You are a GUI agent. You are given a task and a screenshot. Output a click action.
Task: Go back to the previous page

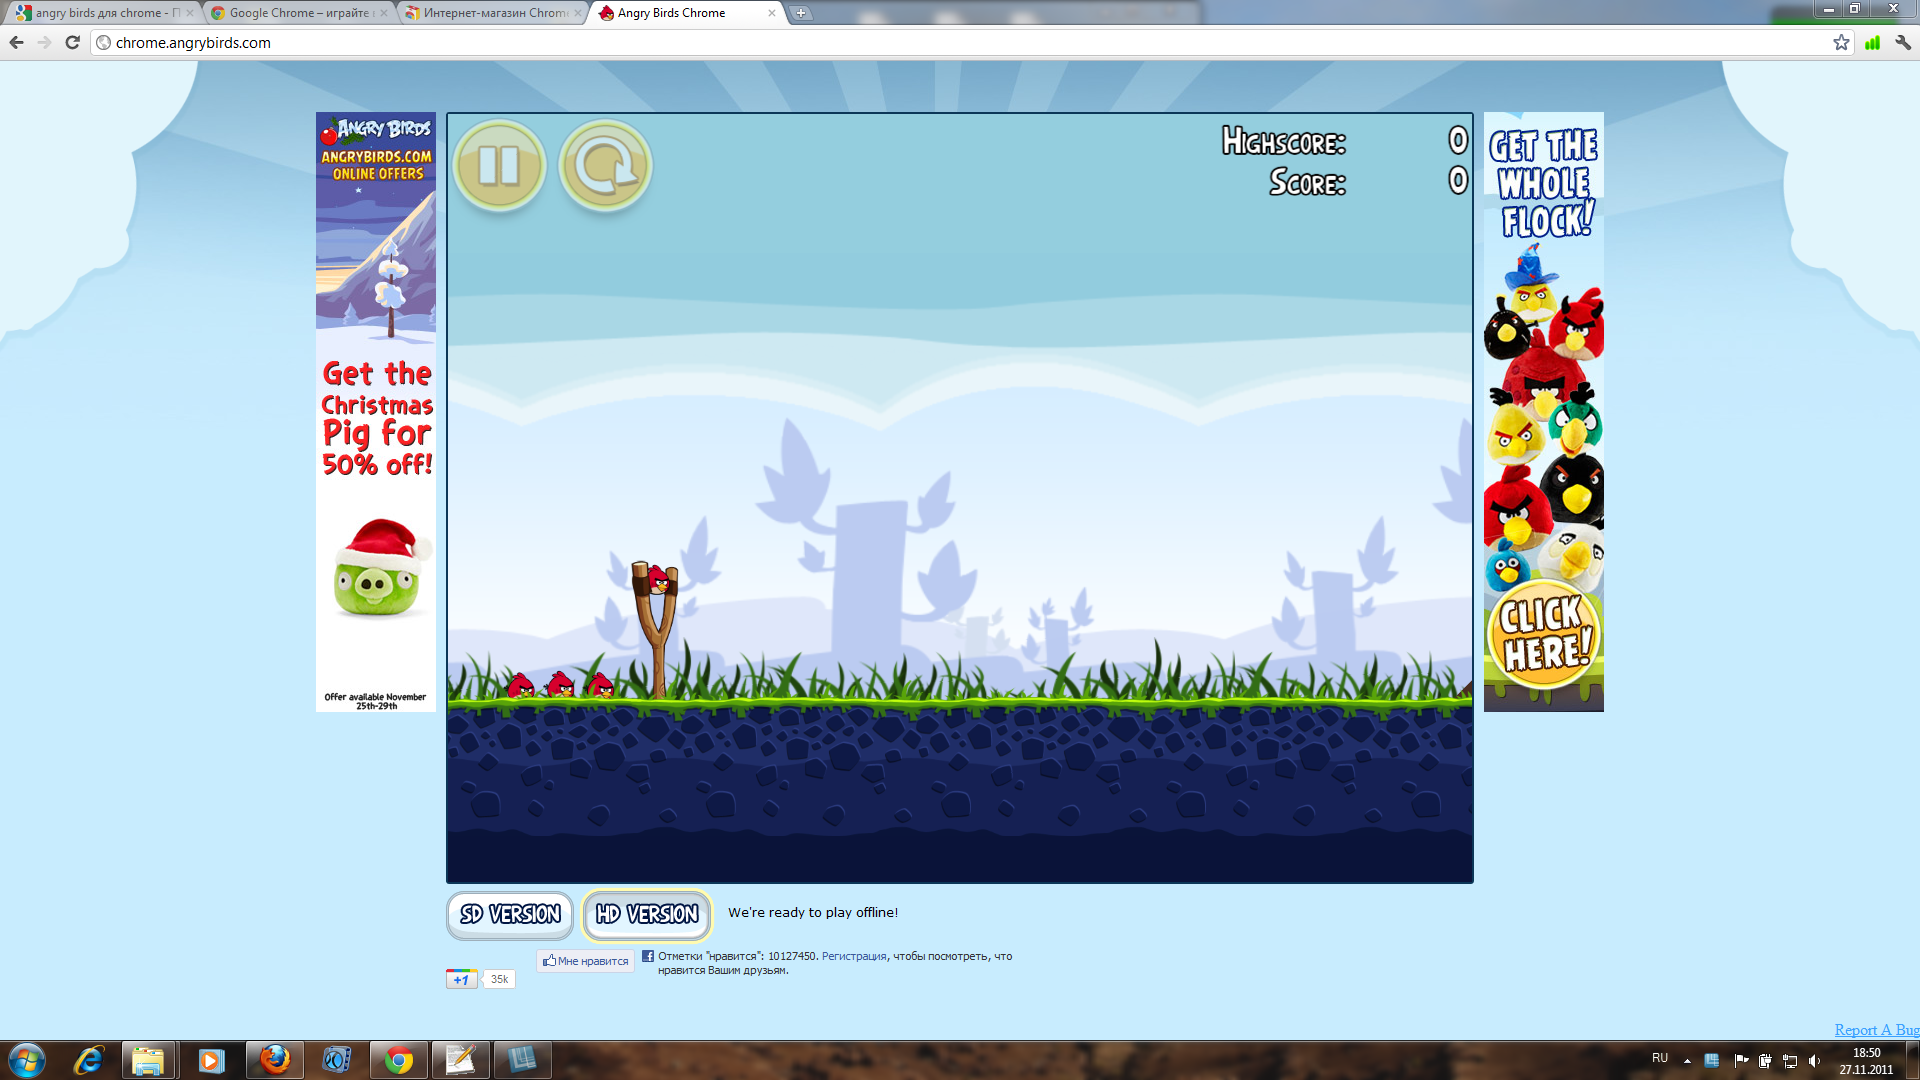click(16, 42)
